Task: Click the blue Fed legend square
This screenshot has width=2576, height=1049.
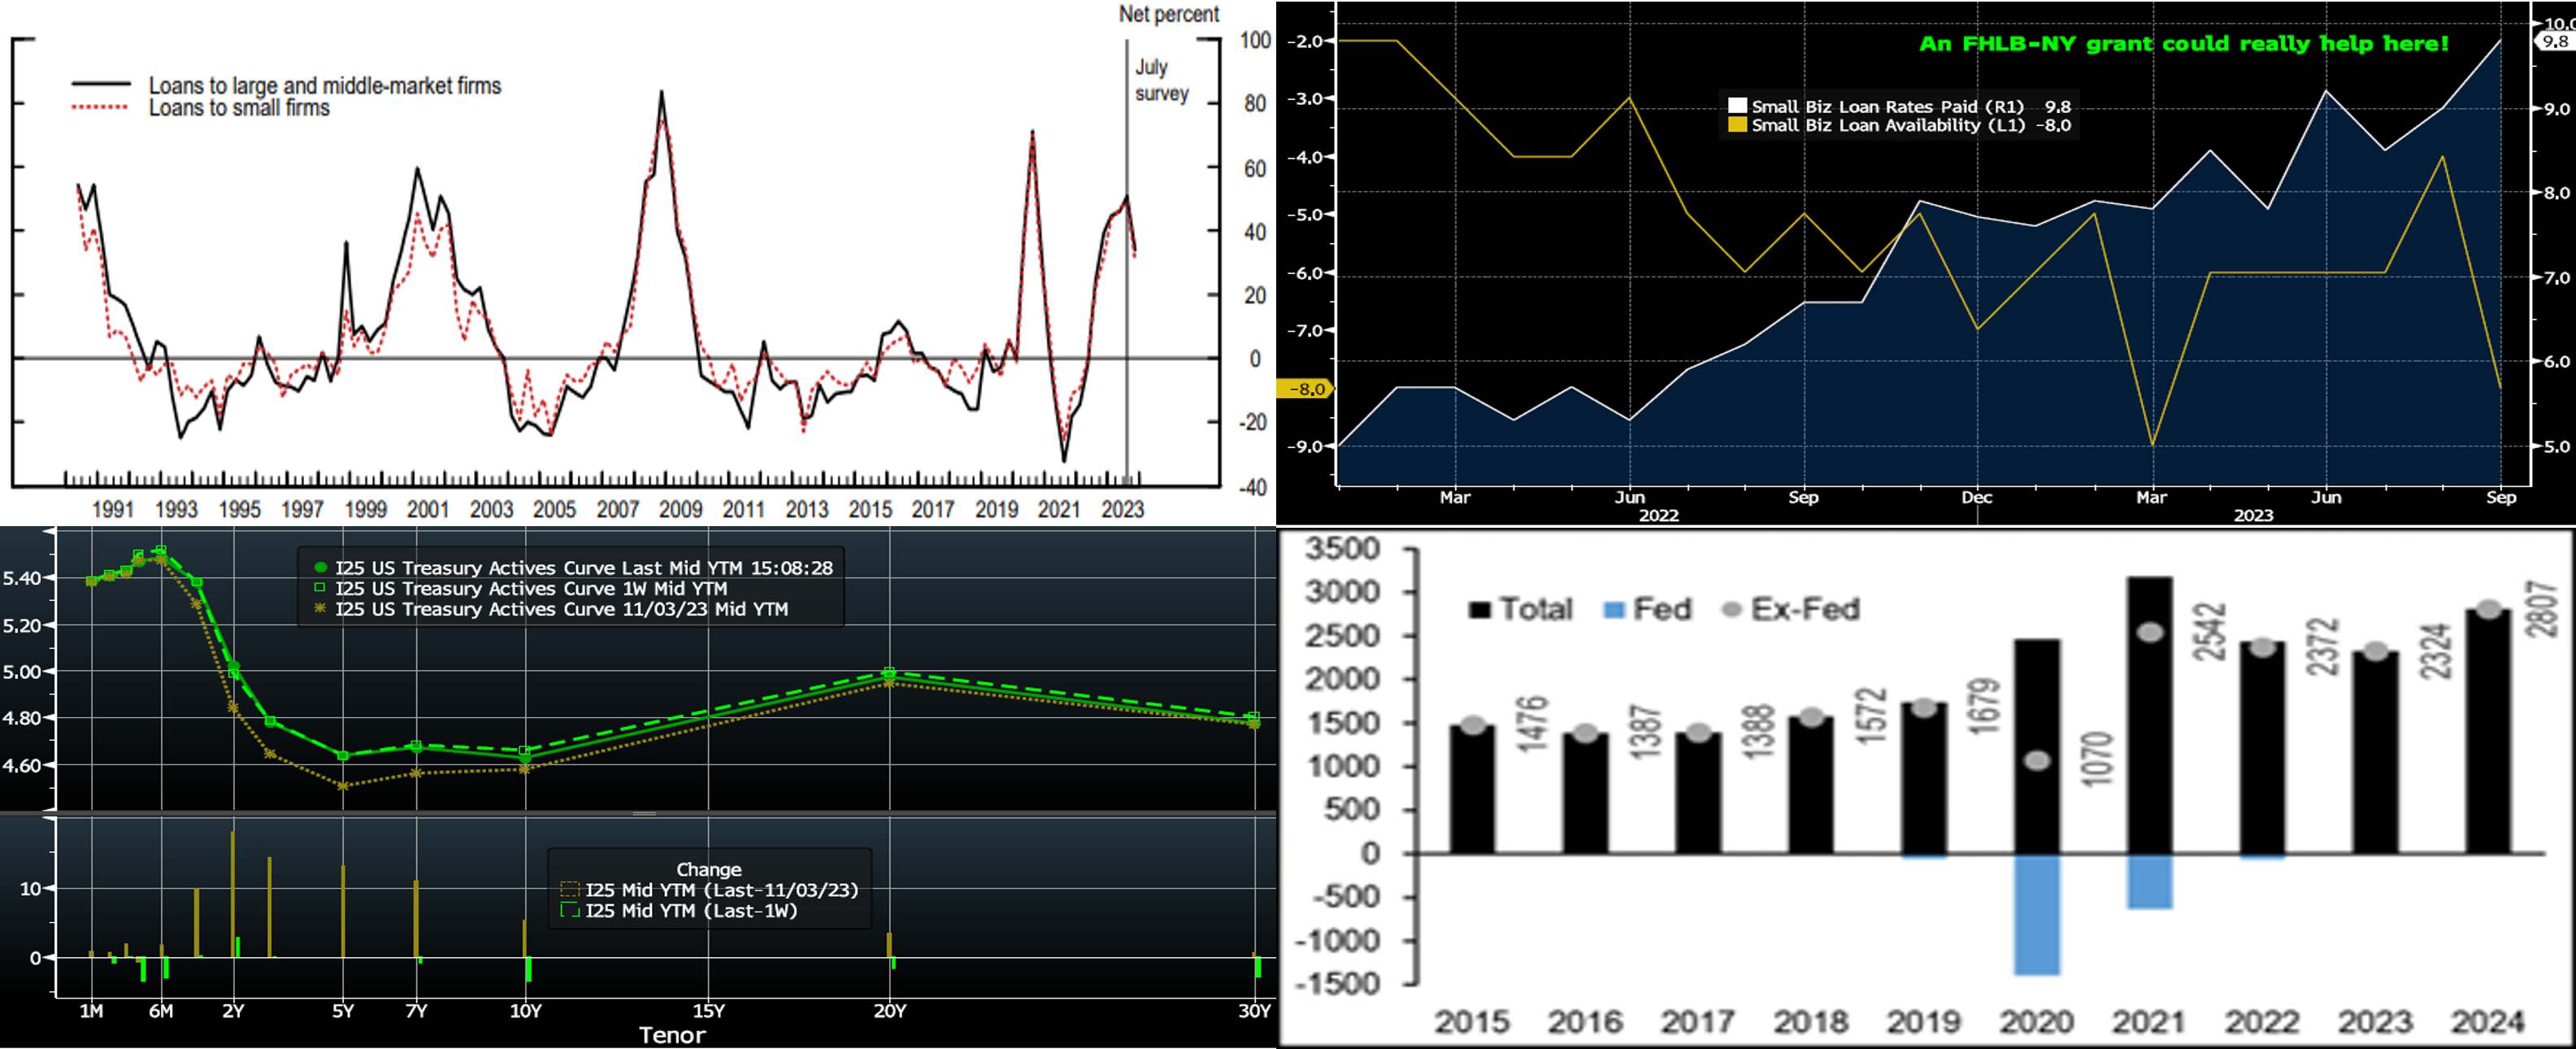Action: pos(1613,610)
